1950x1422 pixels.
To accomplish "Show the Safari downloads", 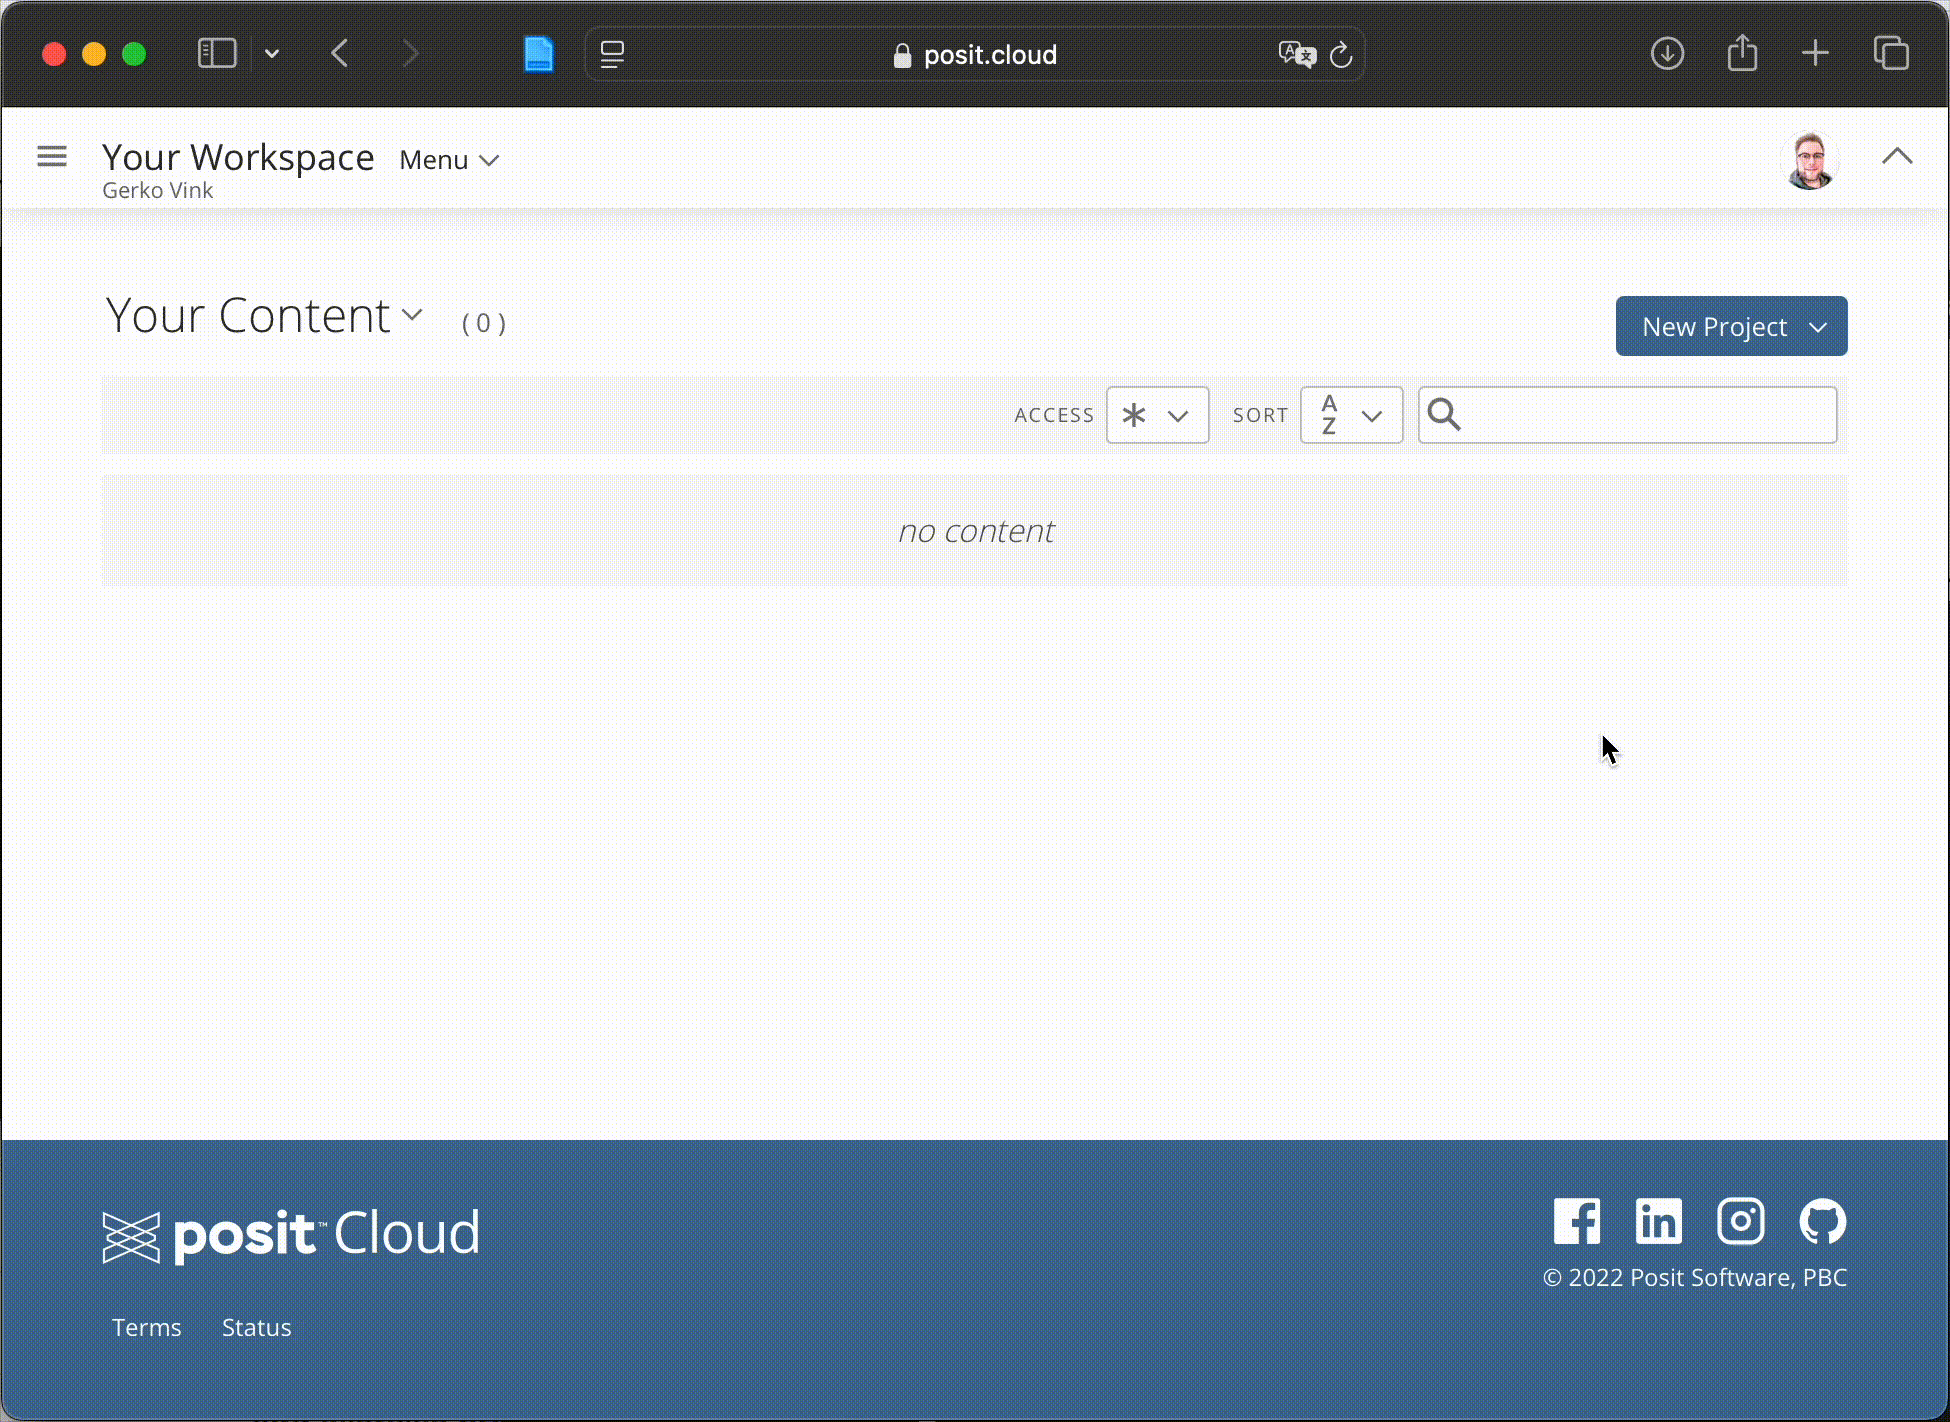I will [1667, 53].
